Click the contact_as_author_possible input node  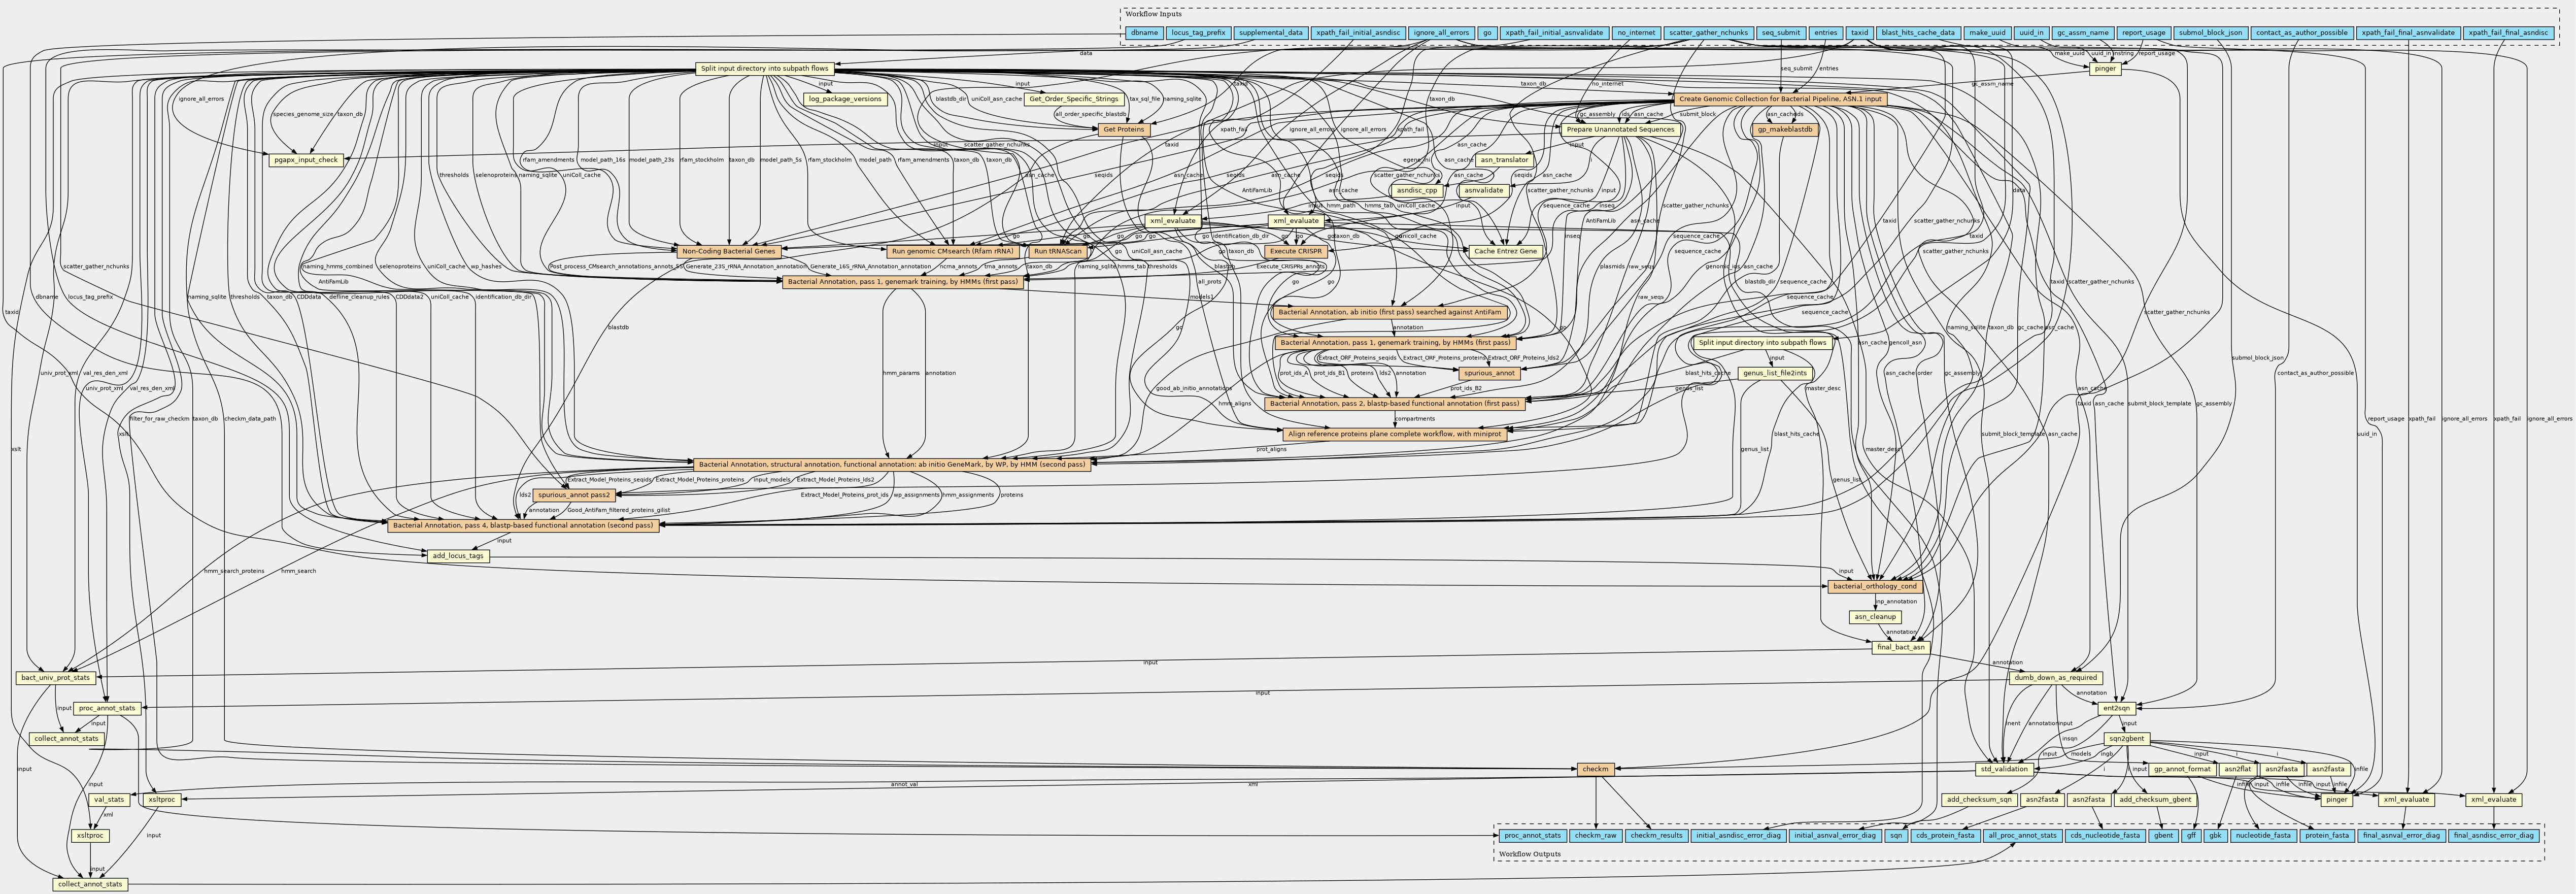(2301, 33)
